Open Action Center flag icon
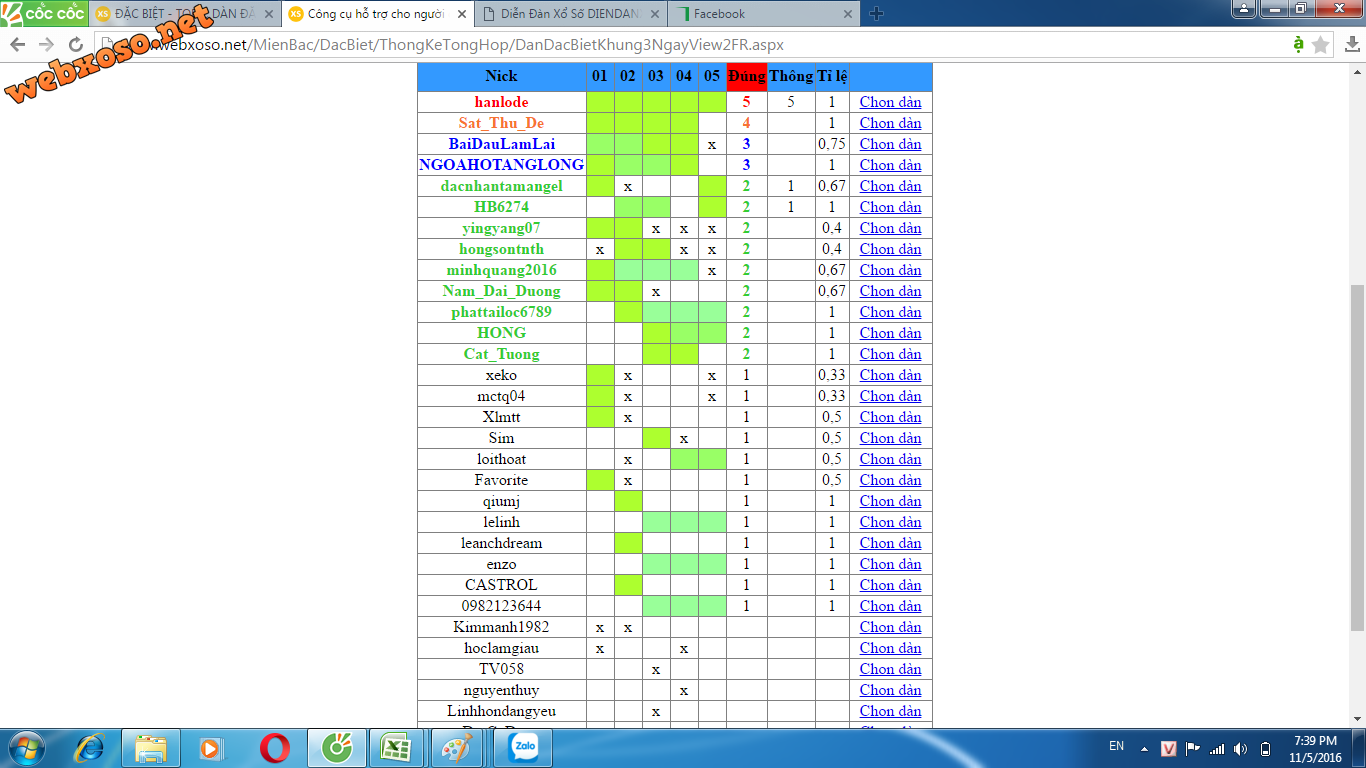 1193,748
